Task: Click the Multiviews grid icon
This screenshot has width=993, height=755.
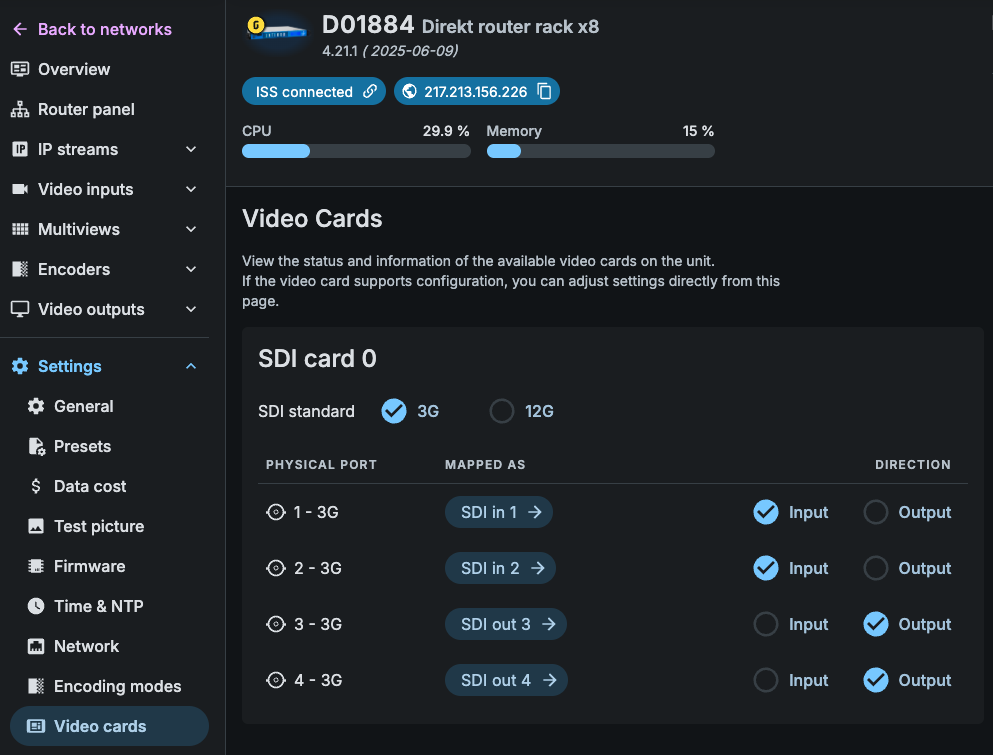Action: pyautogui.click(x=20, y=229)
